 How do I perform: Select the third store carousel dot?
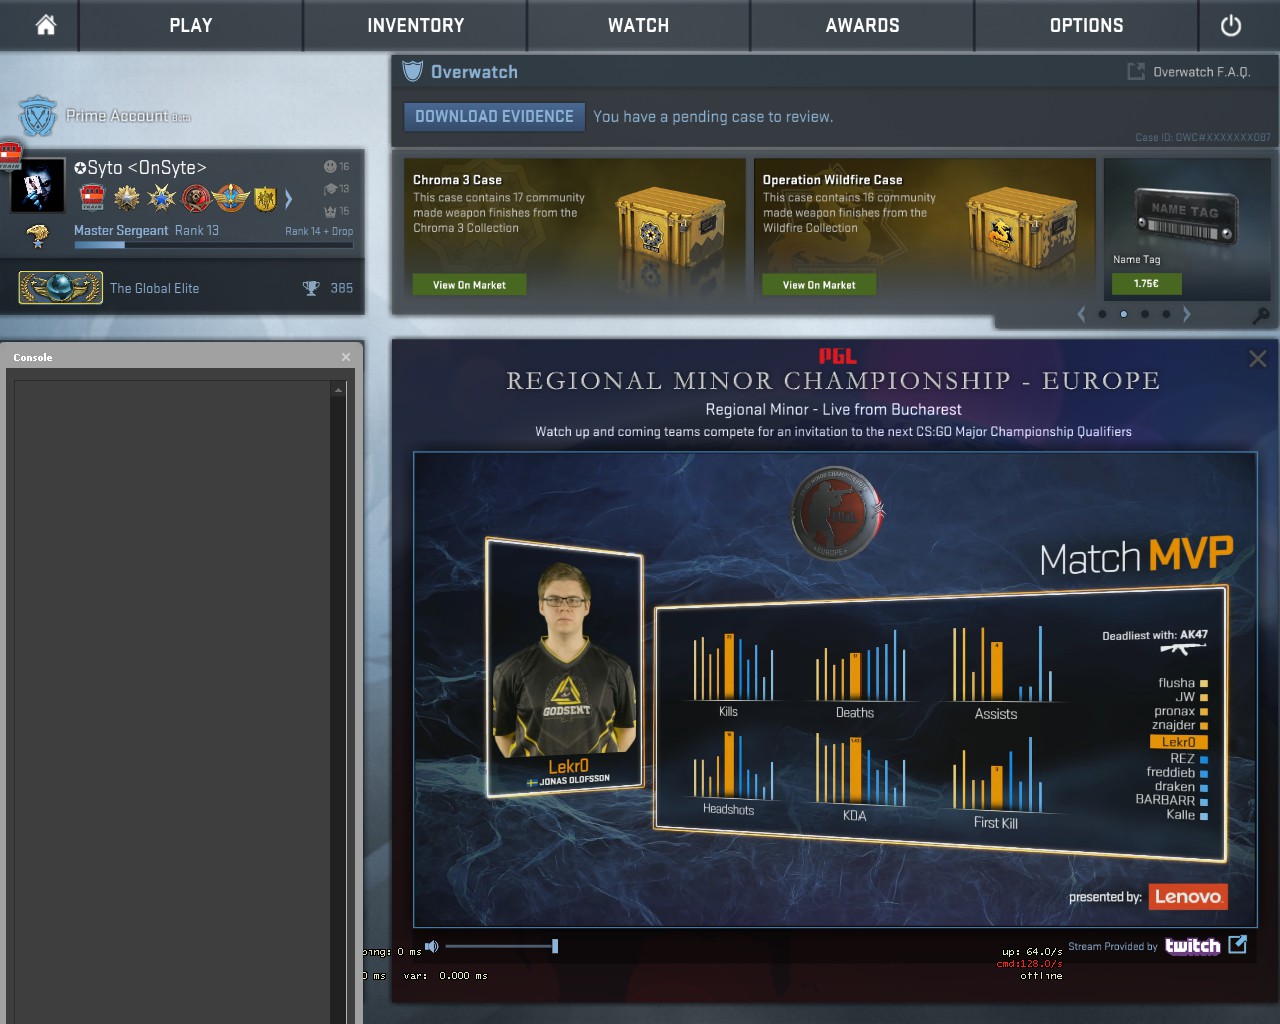pyautogui.click(x=1145, y=314)
